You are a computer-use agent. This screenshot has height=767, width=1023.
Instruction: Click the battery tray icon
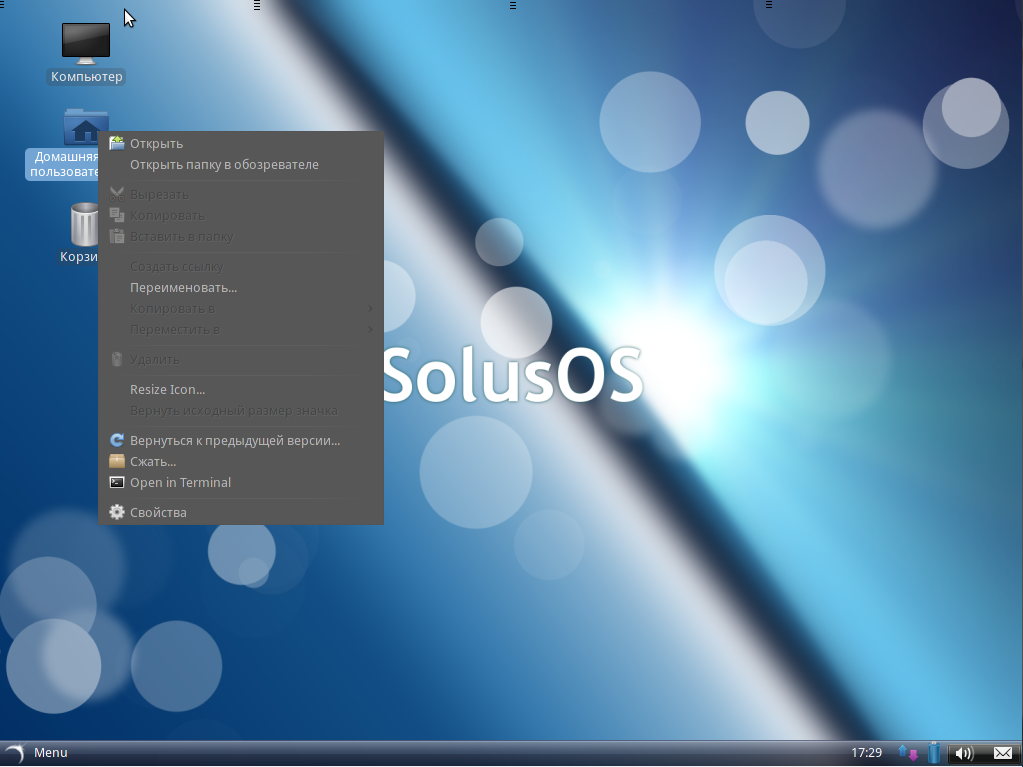click(x=934, y=752)
